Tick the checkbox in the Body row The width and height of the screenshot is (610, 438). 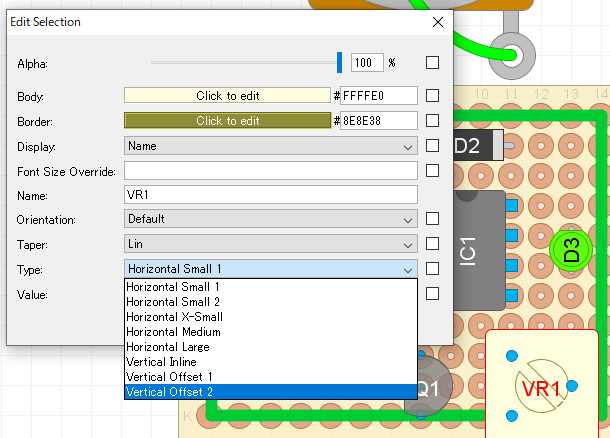tap(432, 96)
